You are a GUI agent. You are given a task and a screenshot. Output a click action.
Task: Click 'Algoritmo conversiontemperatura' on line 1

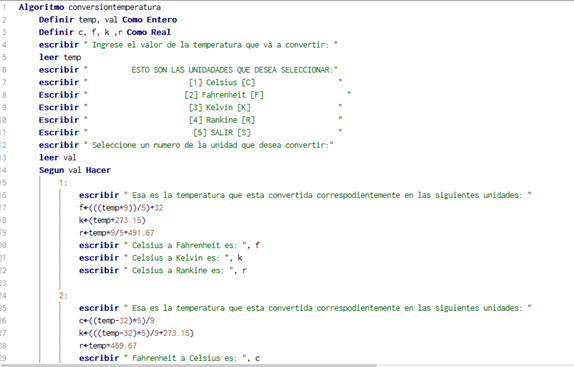click(x=90, y=7)
